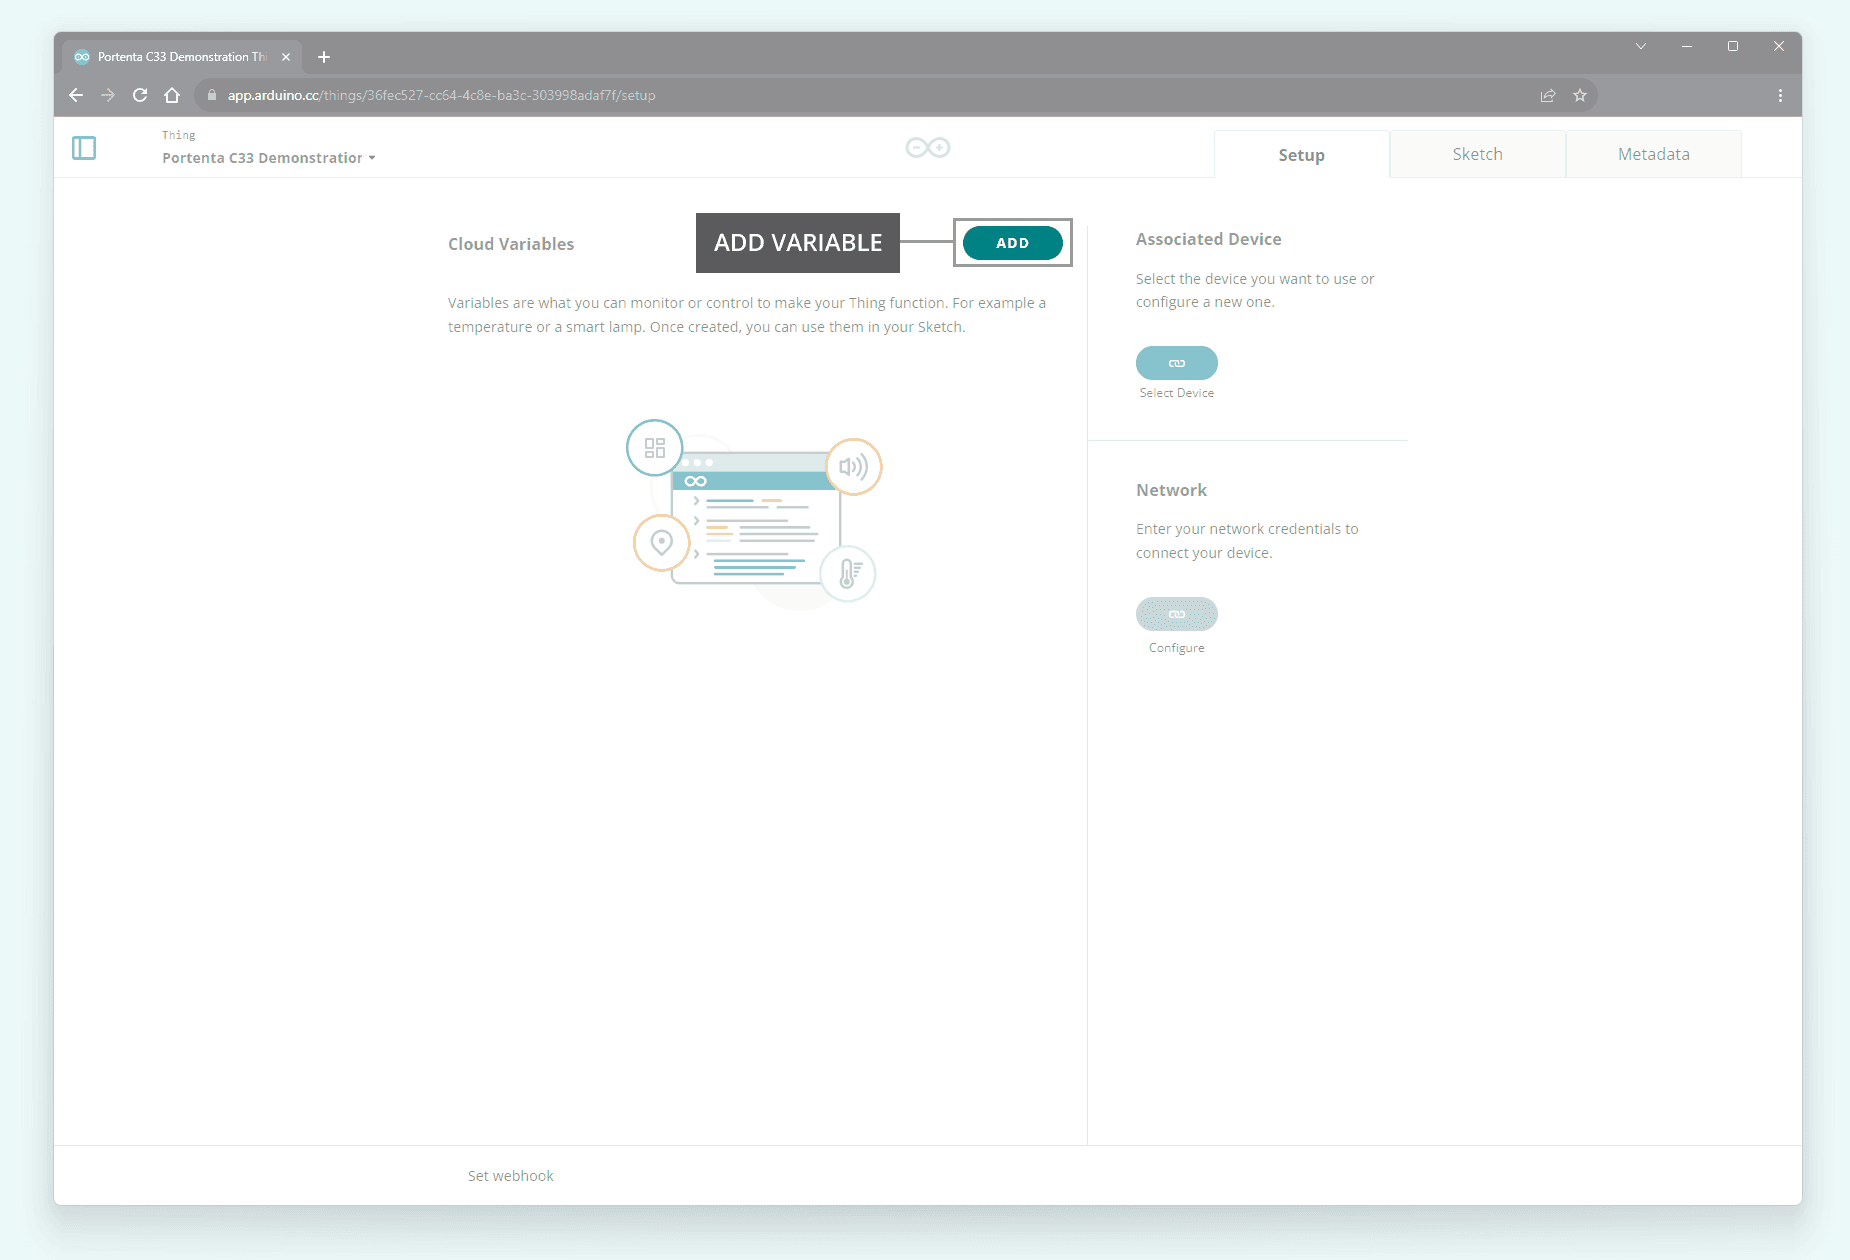This screenshot has width=1850, height=1260.
Task: Open the browser three-dot menu
Action: point(1780,96)
